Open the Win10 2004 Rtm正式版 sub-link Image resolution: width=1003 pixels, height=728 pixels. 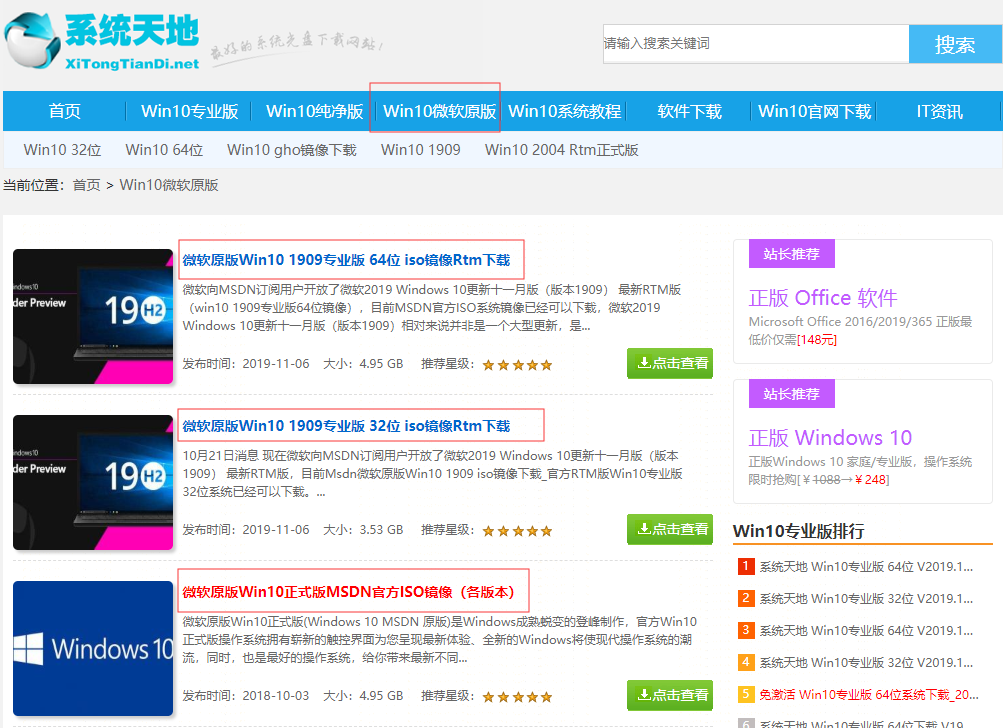point(562,150)
